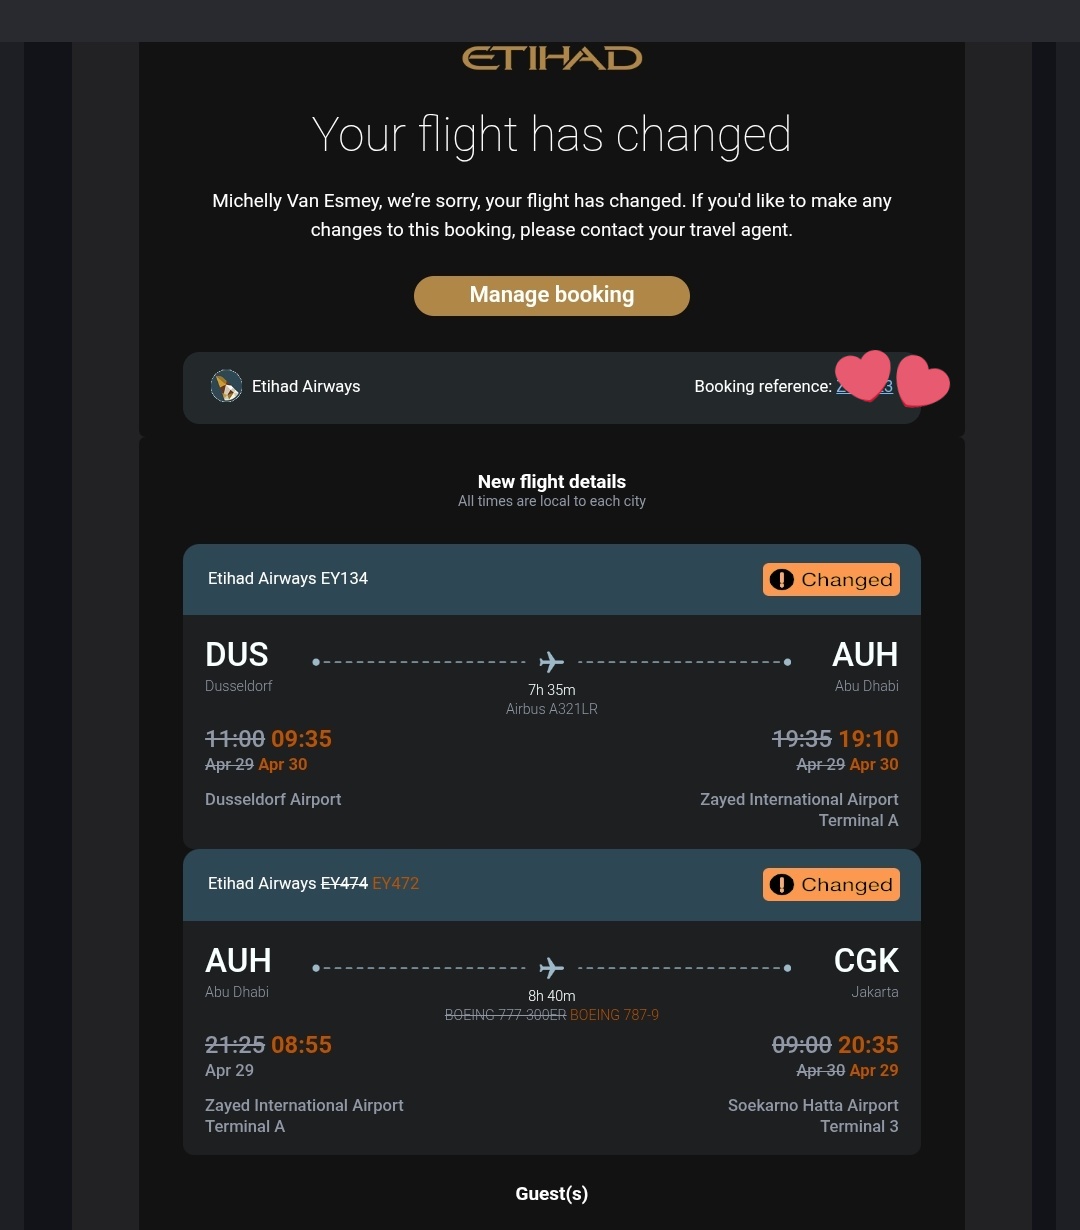The height and width of the screenshot is (1230, 1080).
Task: Click the left pink heart sticker
Action: [x=864, y=375]
